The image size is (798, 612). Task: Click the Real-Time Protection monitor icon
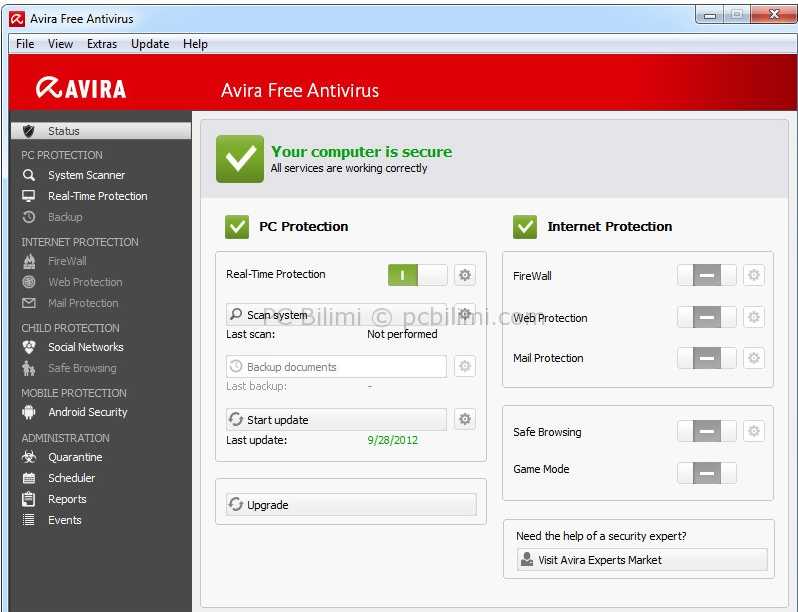tap(29, 196)
